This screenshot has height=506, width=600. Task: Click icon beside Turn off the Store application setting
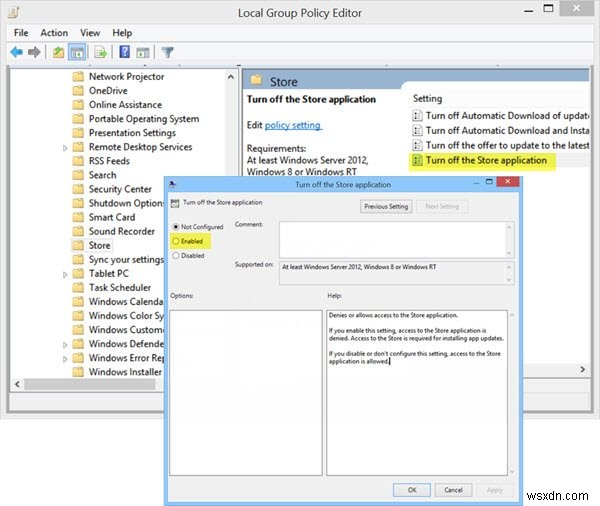point(417,160)
